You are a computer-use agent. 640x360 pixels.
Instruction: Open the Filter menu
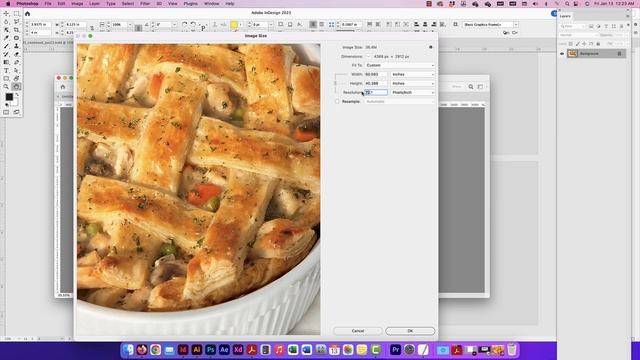pos(145,4)
